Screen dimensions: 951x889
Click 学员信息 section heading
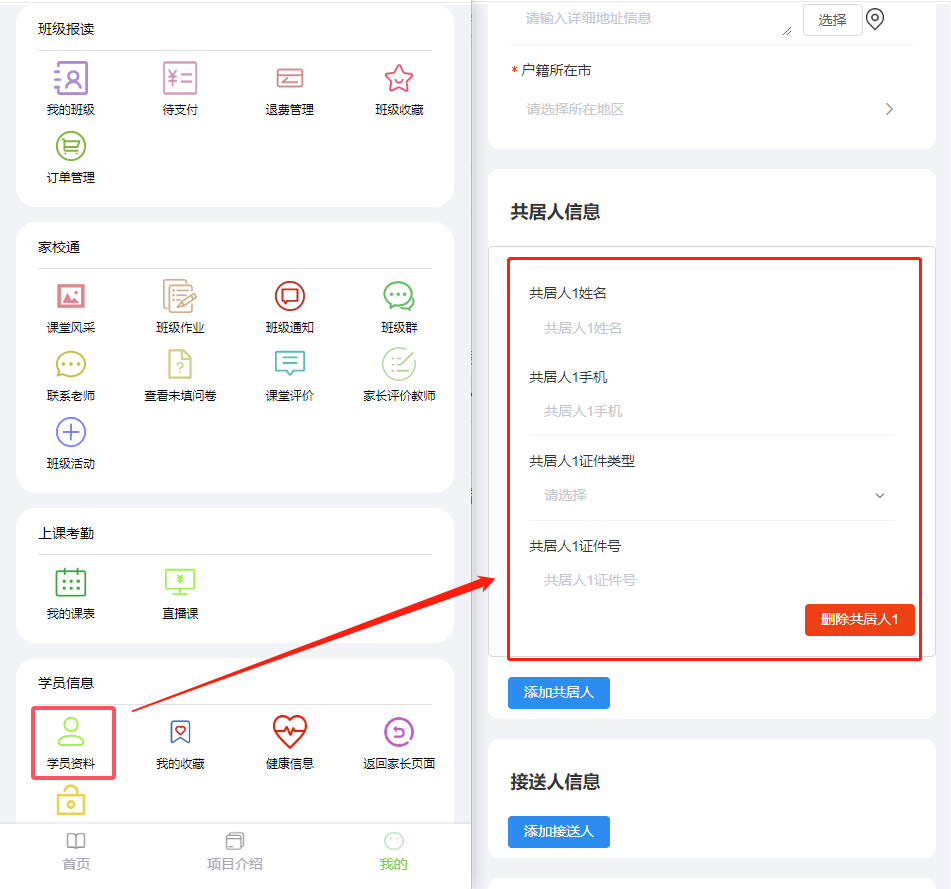[66, 683]
